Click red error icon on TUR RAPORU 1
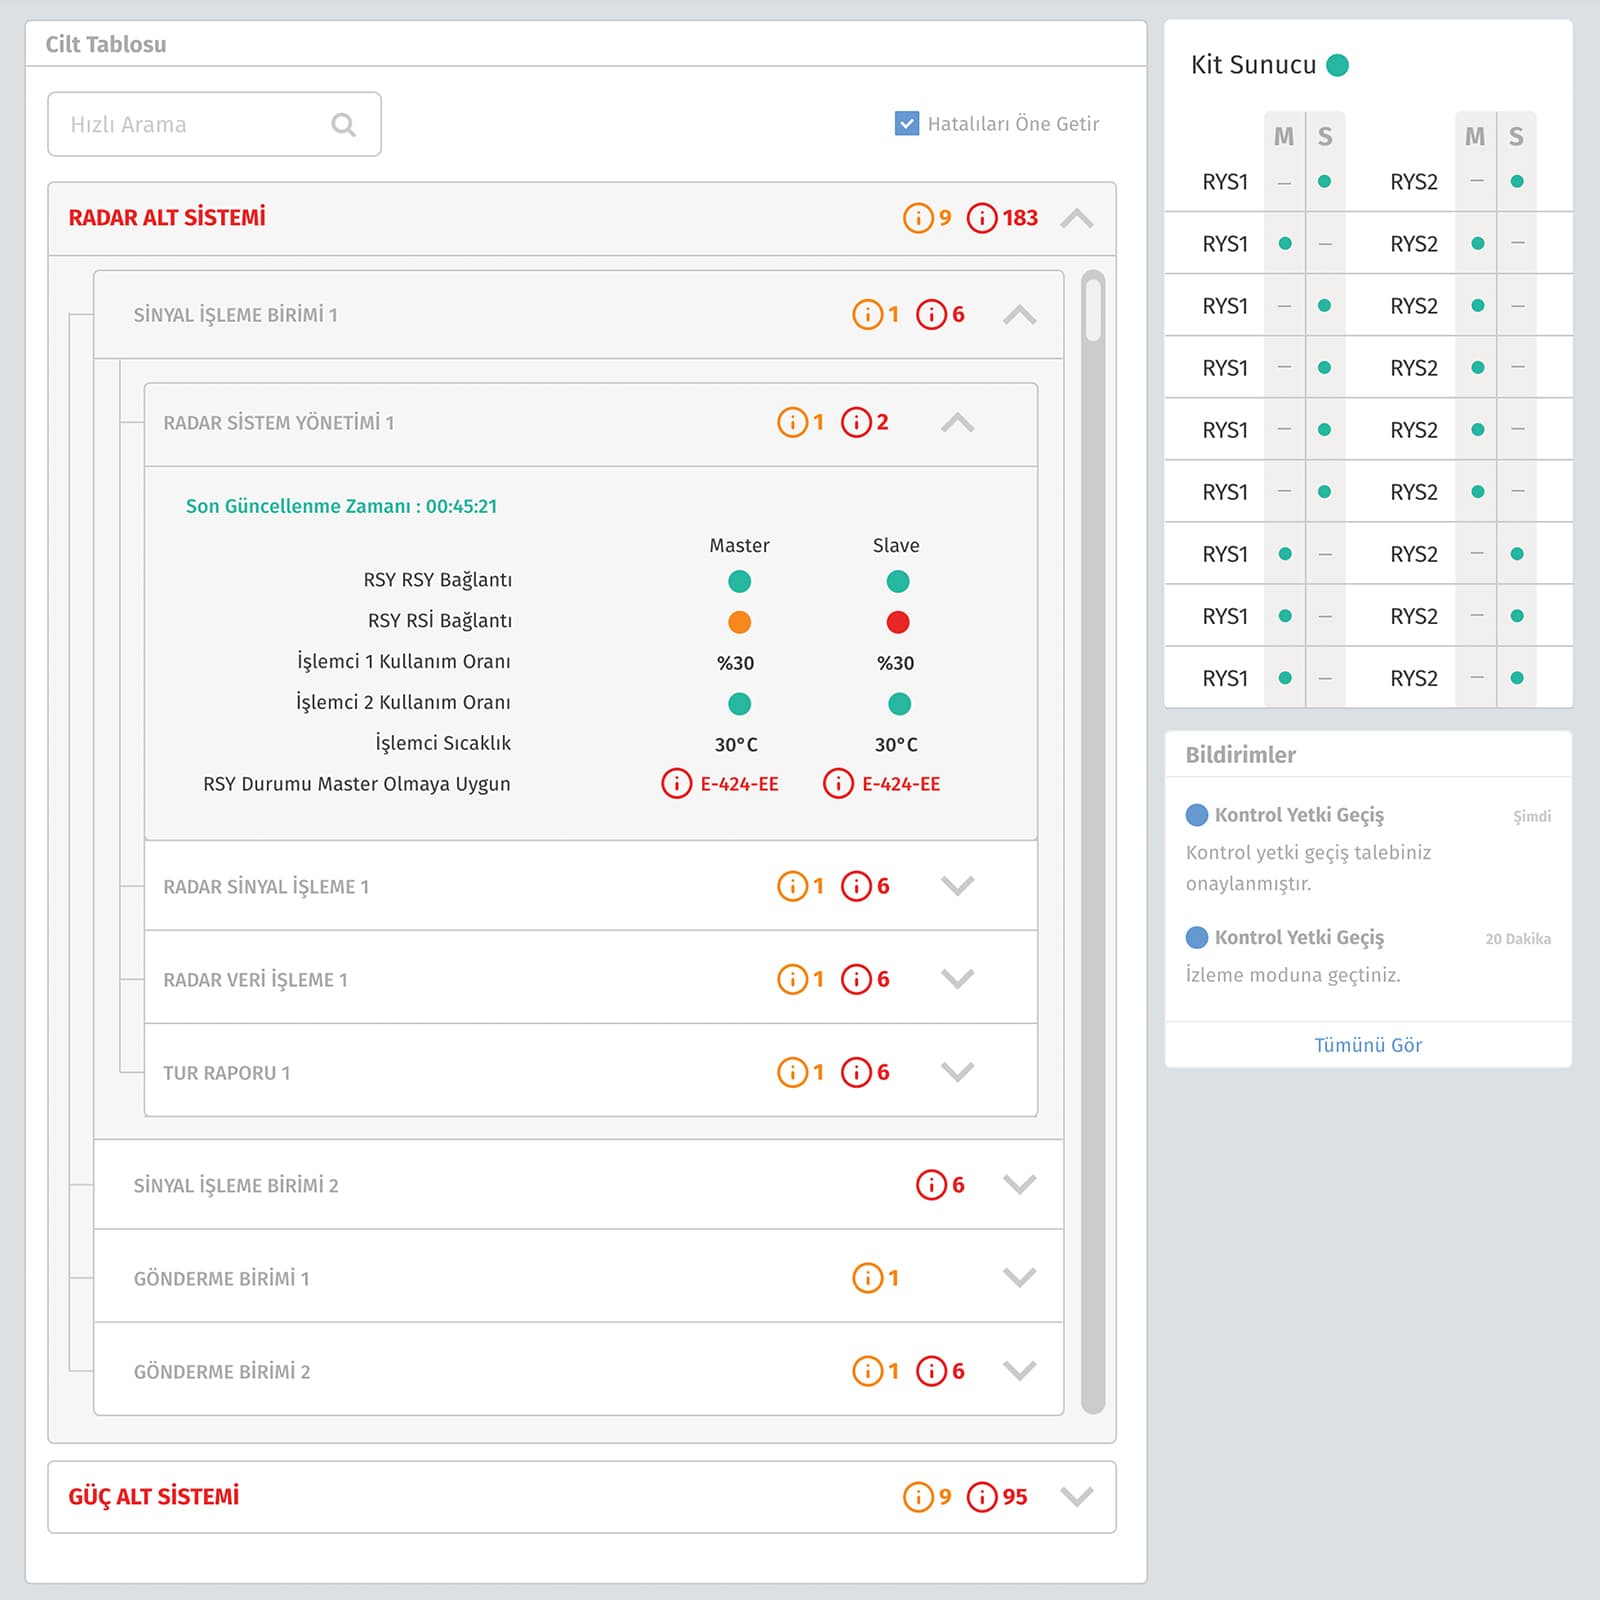This screenshot has height=1600, width=1600. pyautogui.click(x=856, y=1072)
